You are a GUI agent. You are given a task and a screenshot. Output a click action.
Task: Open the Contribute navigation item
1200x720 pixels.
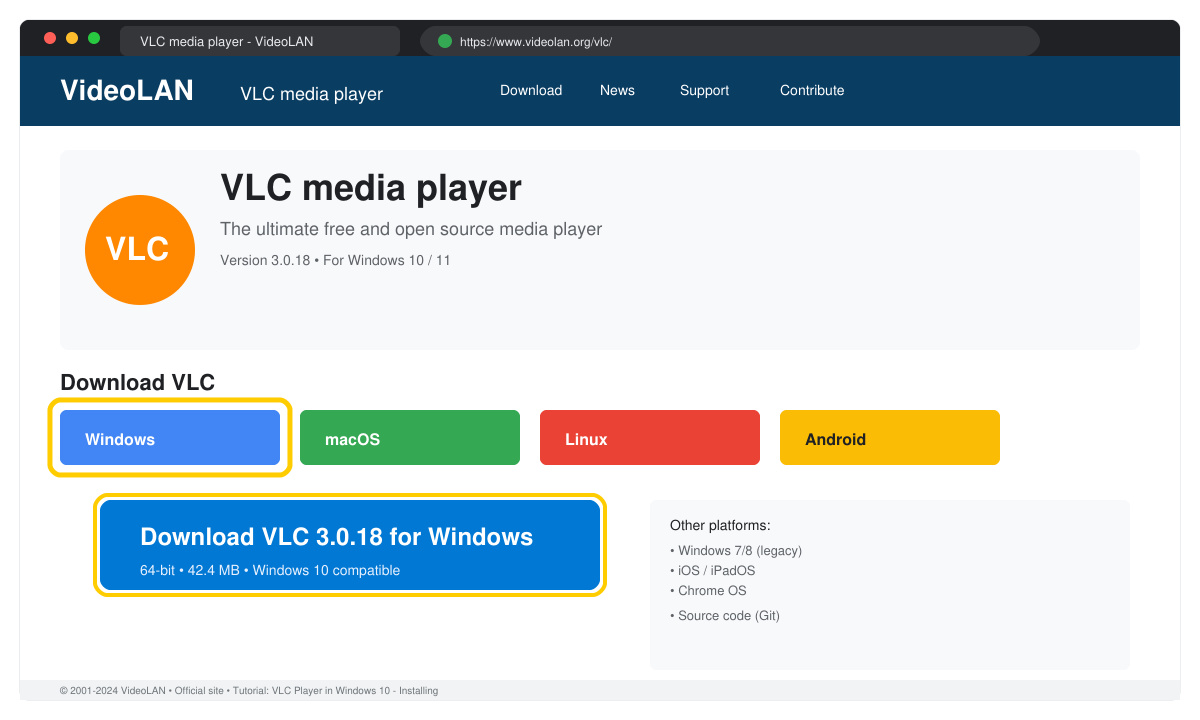(812, 90)
